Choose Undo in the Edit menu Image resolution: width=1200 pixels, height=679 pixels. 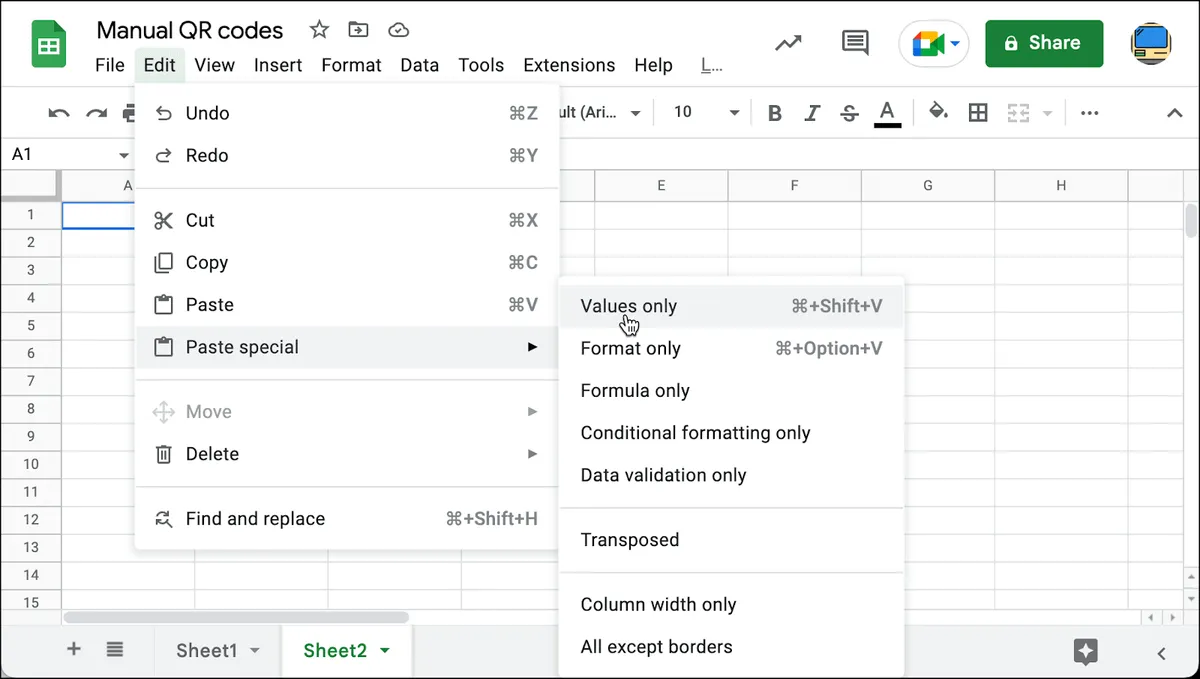tap(346, 113)
